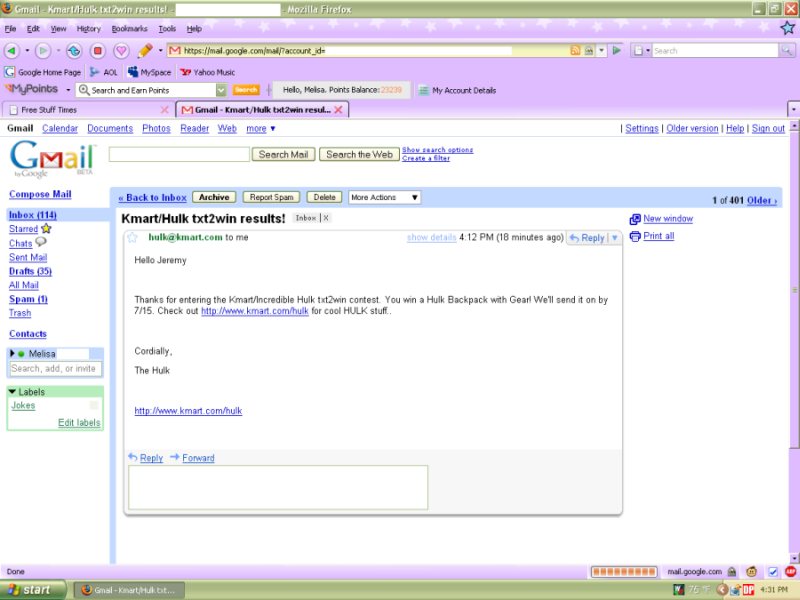Open the Bookmarks menu
The width and height of the screenshot is (800, 600).
coord(128,29)
